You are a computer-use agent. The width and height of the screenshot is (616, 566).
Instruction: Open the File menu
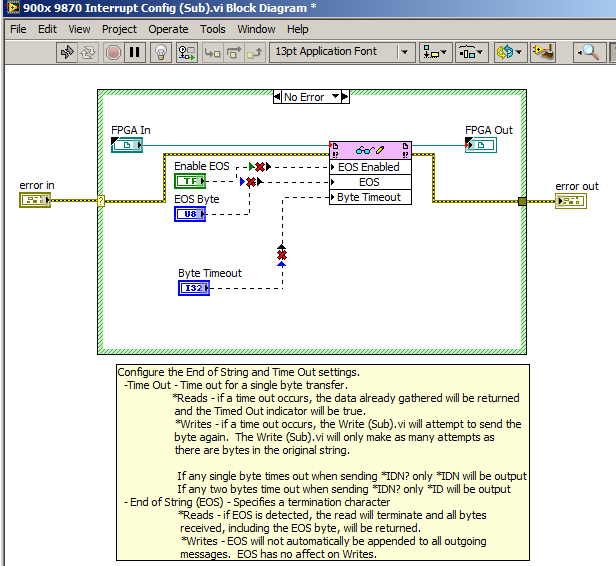18,29
